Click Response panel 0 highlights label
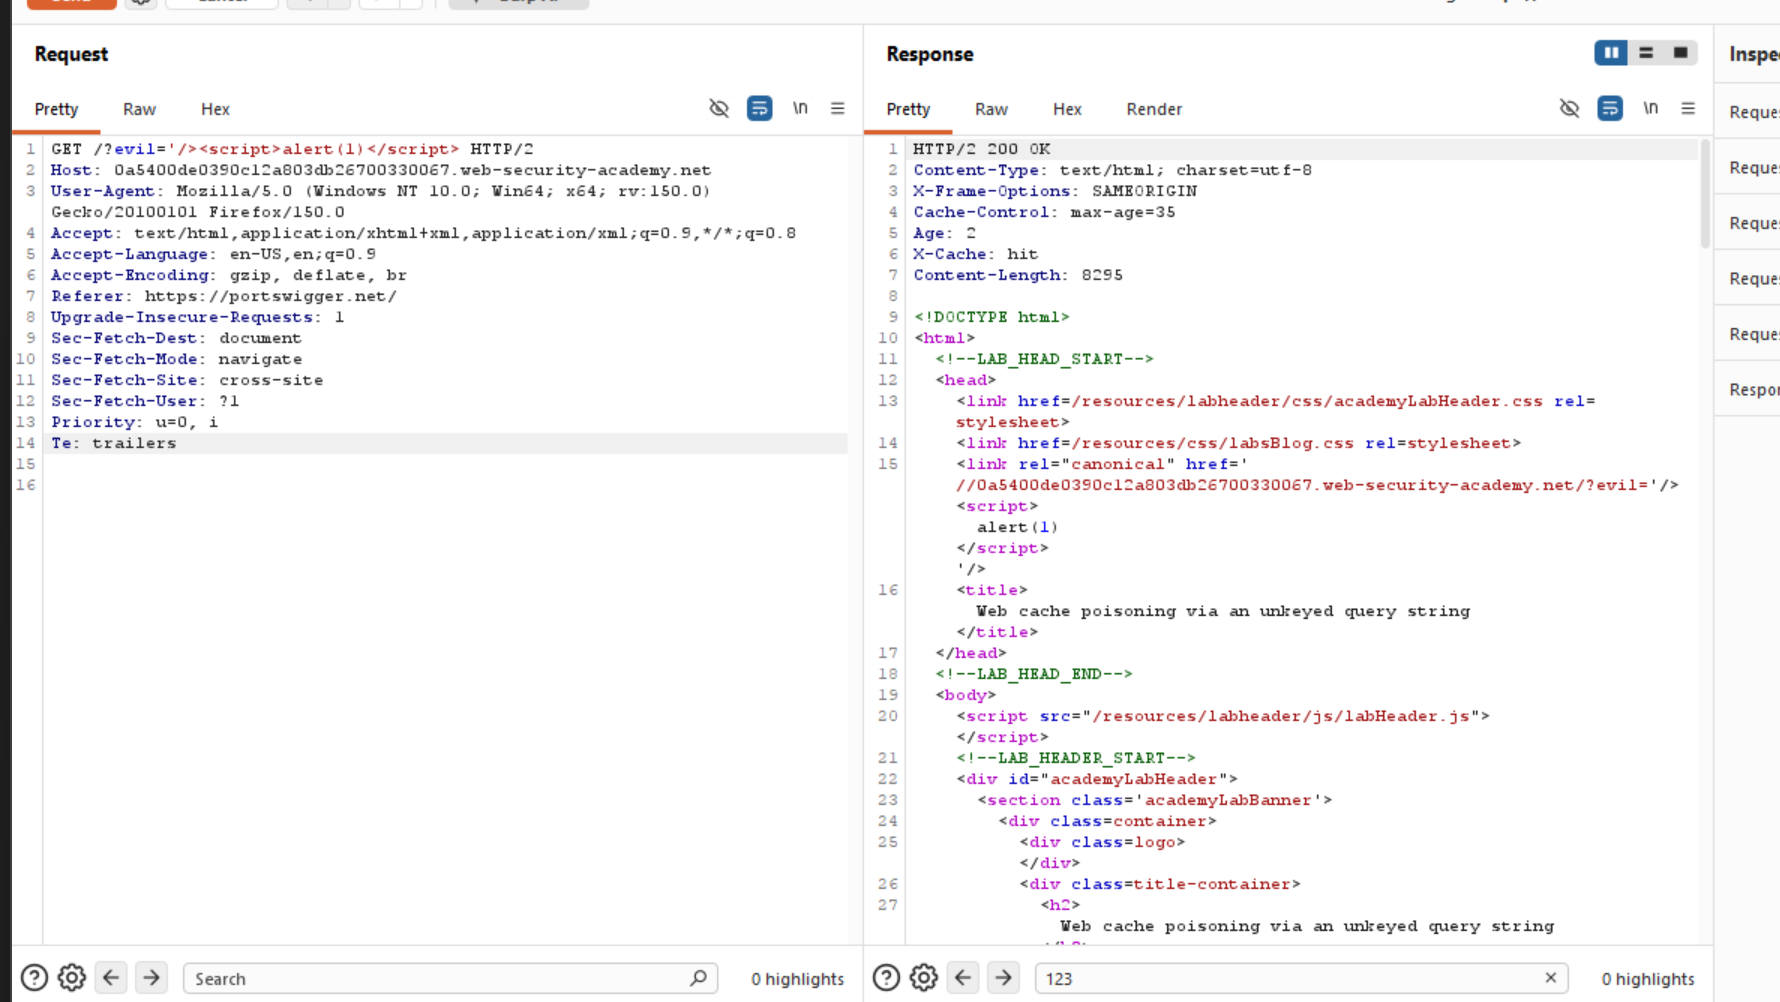This screenshot has width=1780, height=1002. pyautogui.click(x=1648, y=979)
